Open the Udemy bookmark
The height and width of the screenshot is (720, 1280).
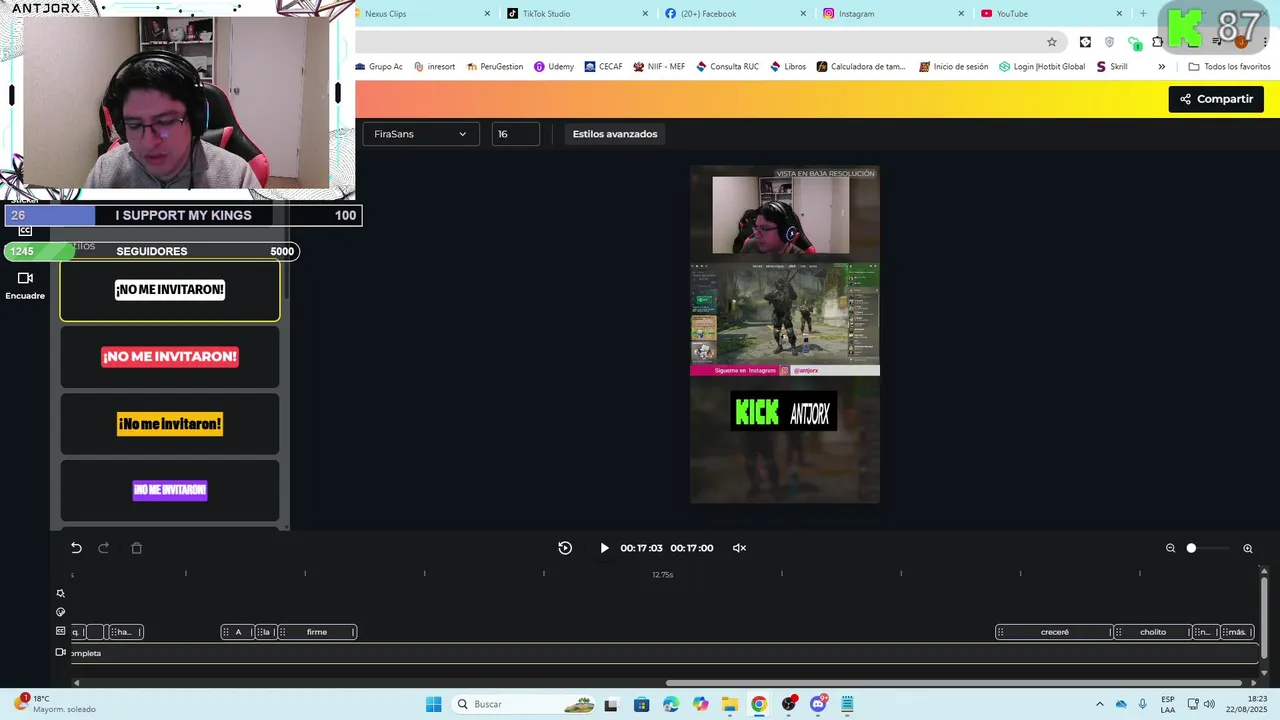pos(554,67)
